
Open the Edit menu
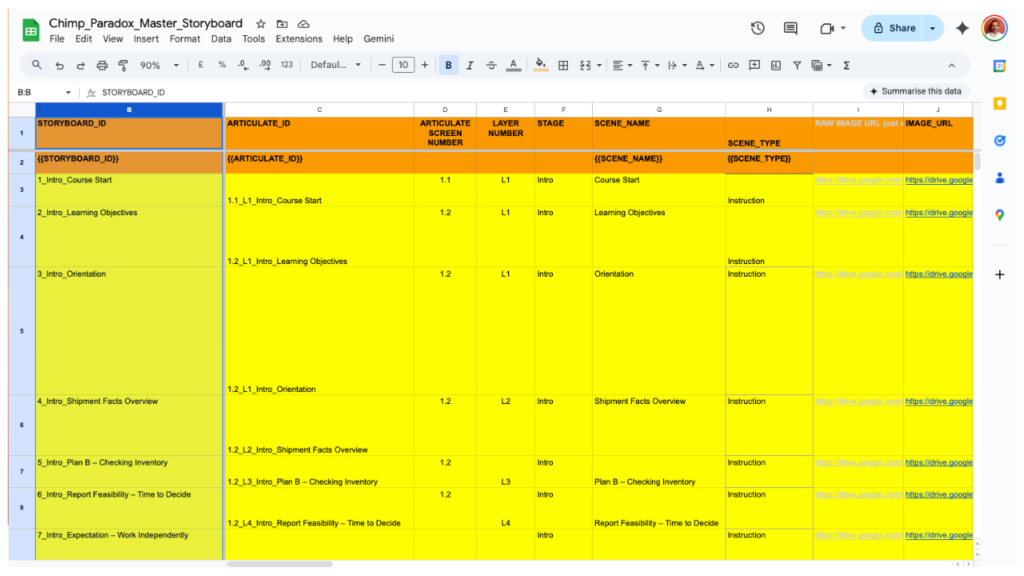click(84, 39)
